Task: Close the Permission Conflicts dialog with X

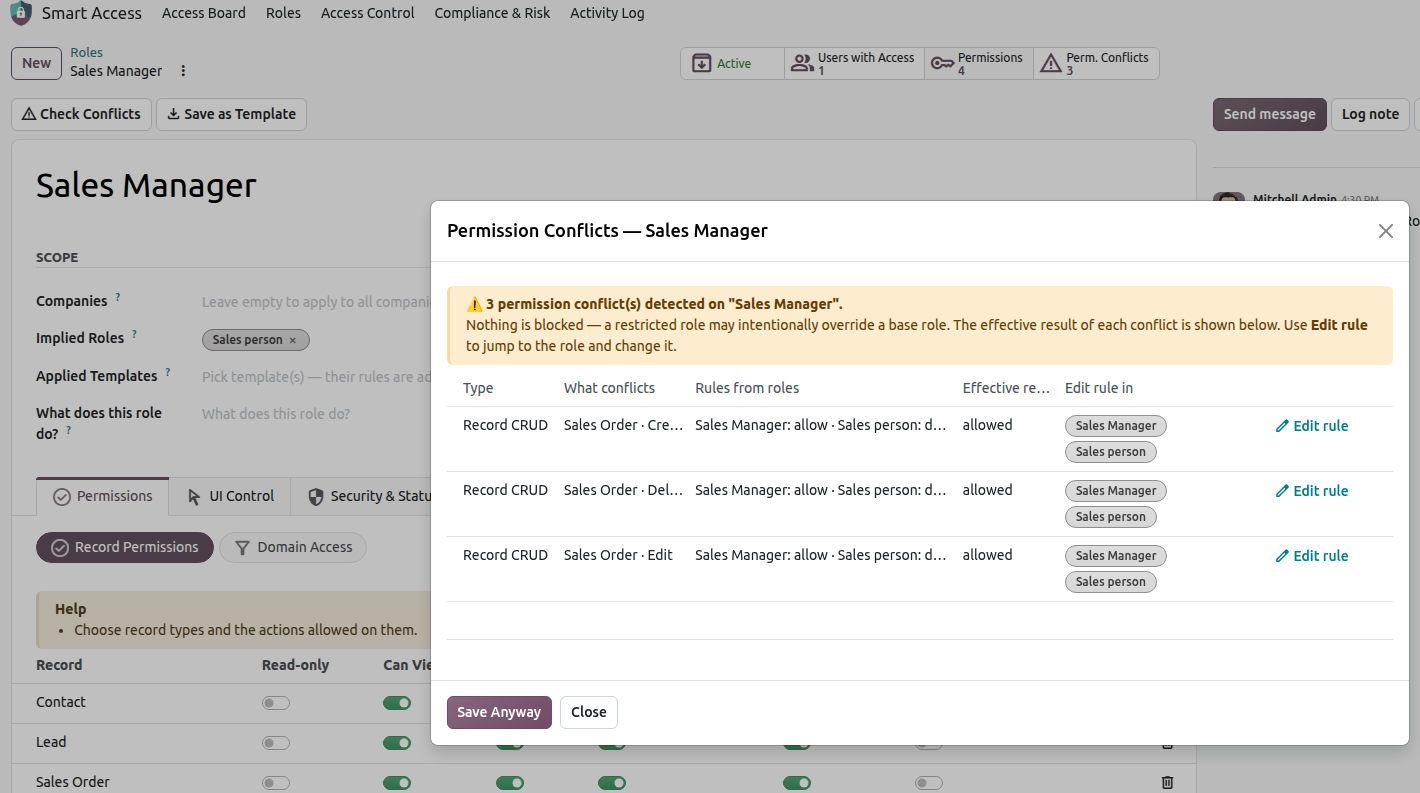Action: pos(1385,231)
